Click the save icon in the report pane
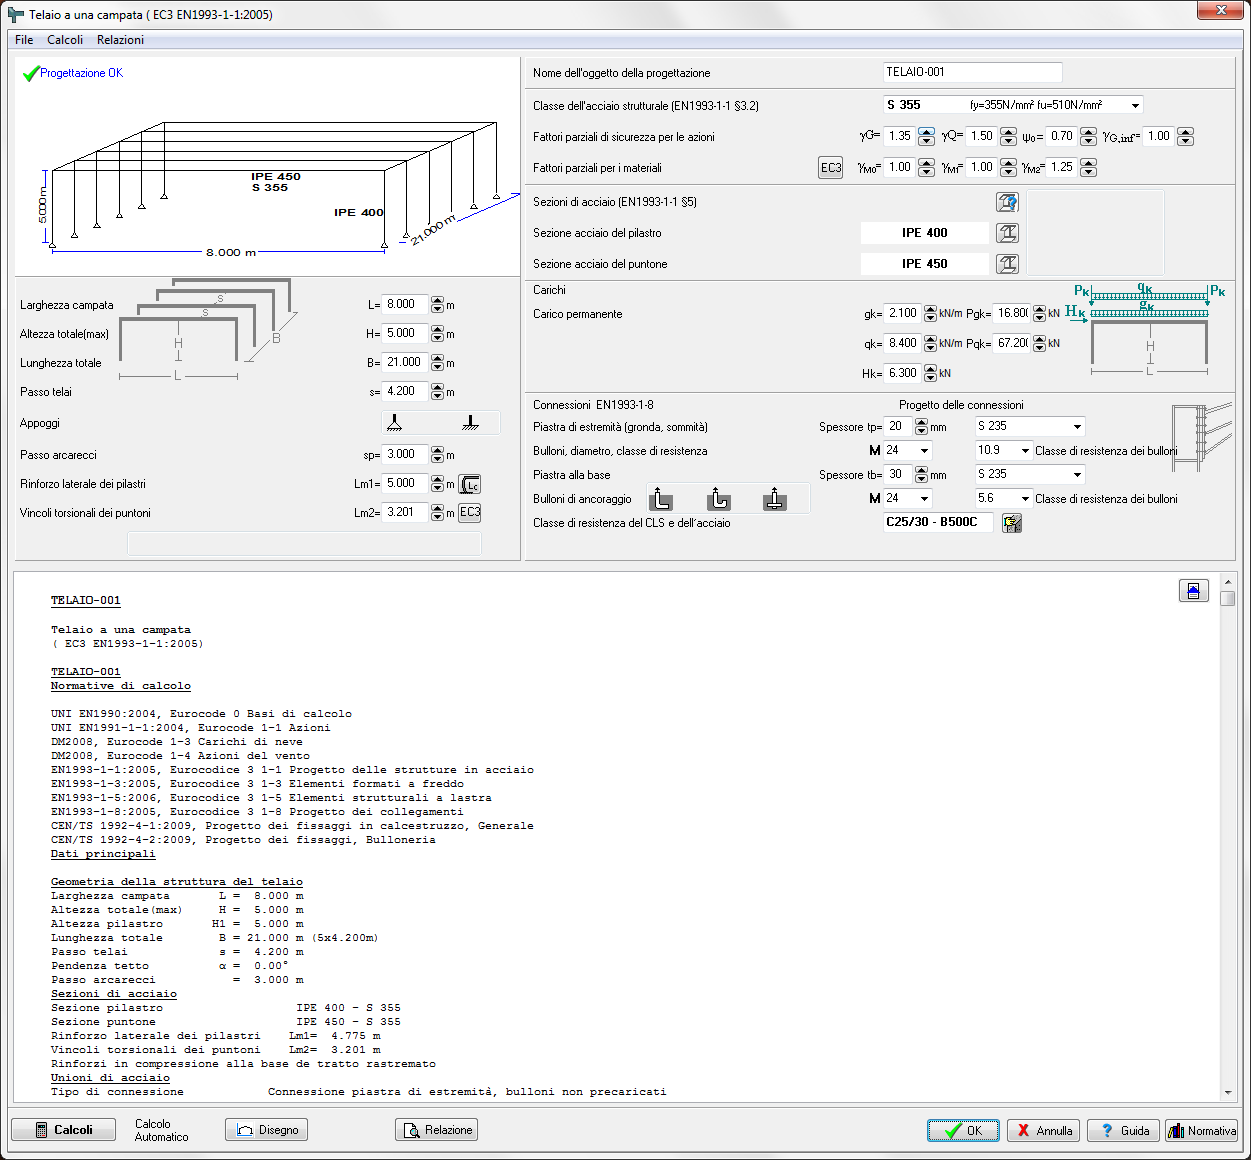 pyautogui.click(x=1194, y=591)
